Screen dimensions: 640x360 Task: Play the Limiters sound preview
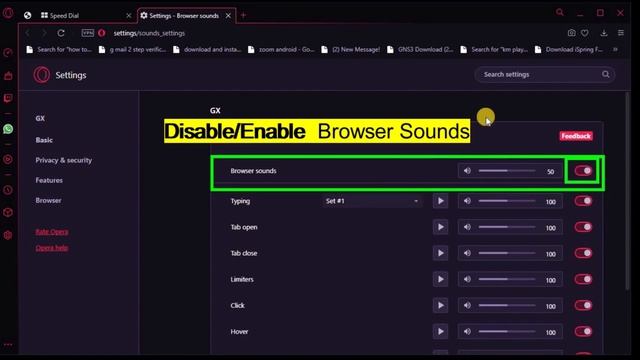coord(440,279)
